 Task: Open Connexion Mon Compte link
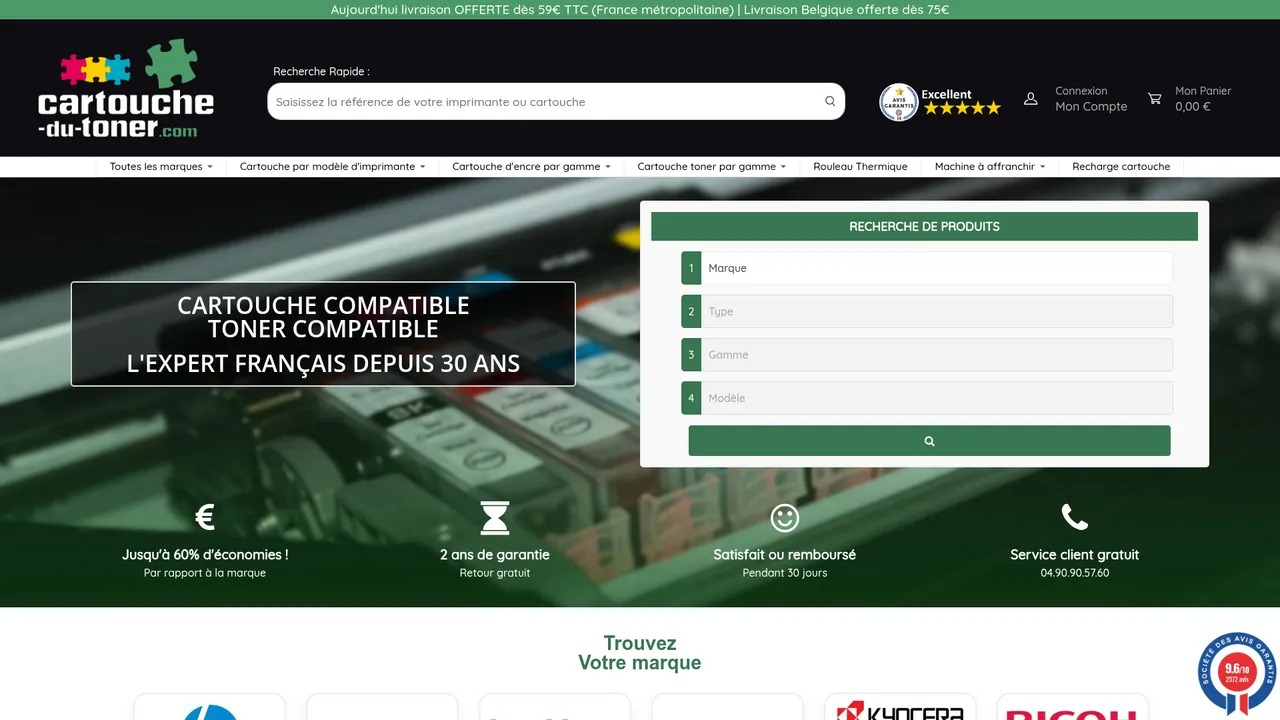[1091, 99]
